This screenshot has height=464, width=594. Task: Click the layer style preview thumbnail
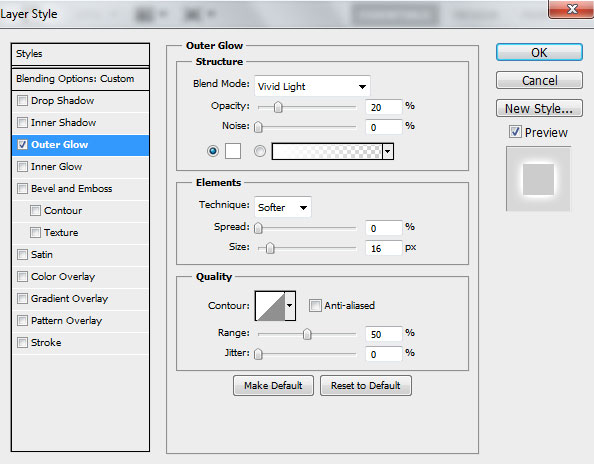click(538, 179)
